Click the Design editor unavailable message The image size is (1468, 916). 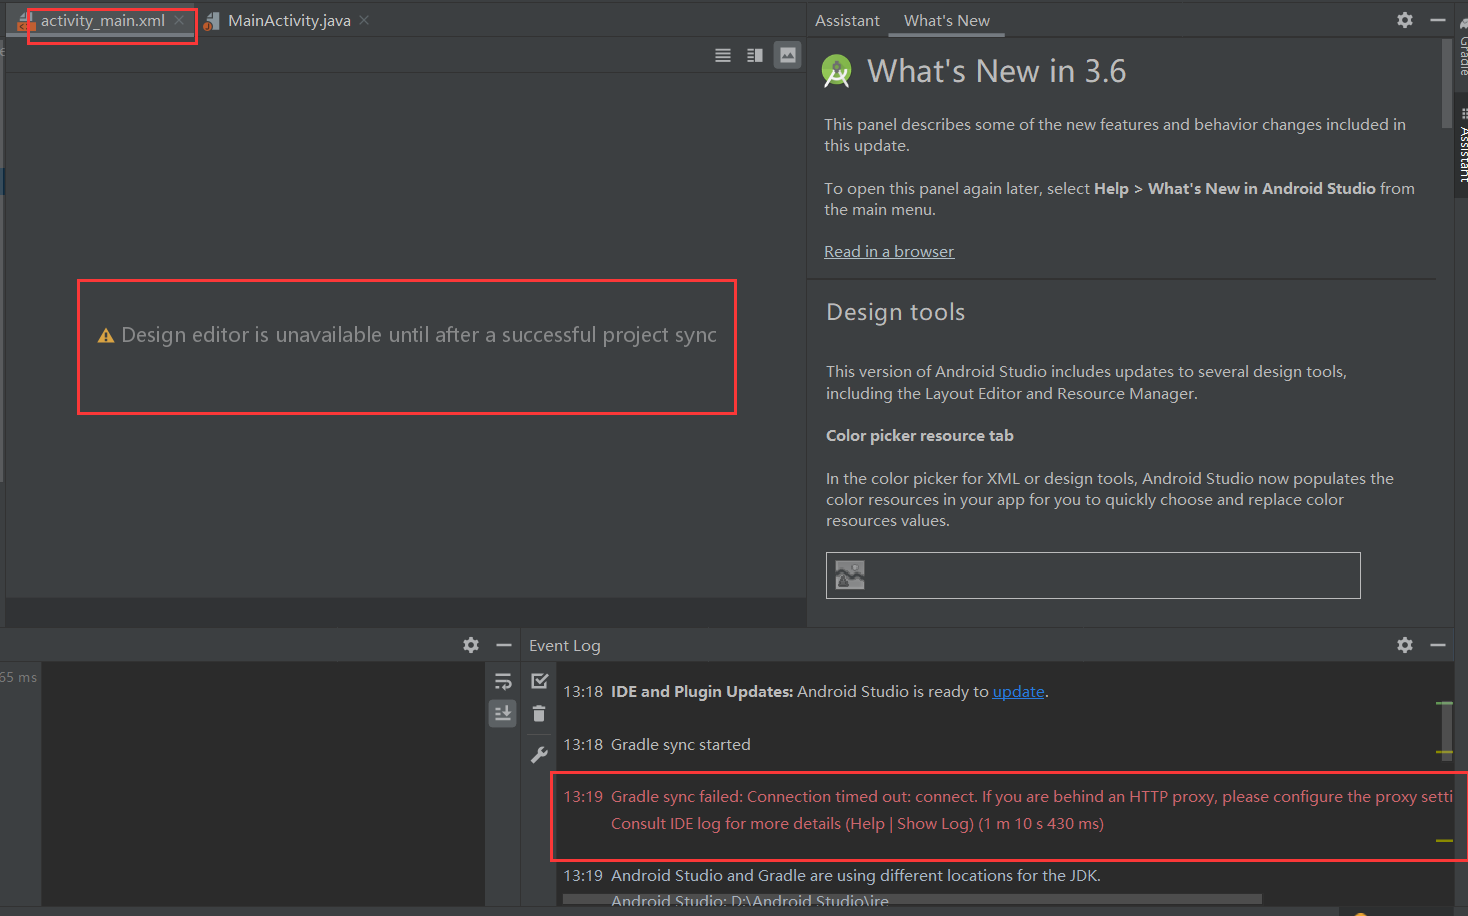[419, 335]
